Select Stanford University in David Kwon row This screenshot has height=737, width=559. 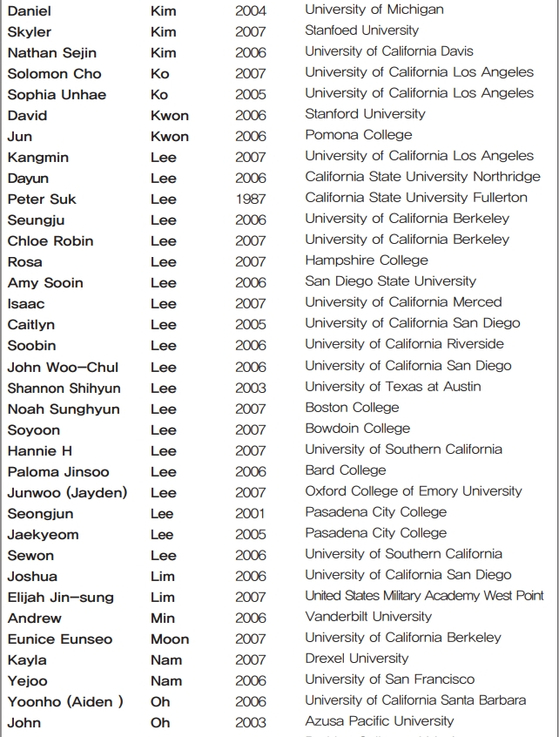[x=365, y=114]
